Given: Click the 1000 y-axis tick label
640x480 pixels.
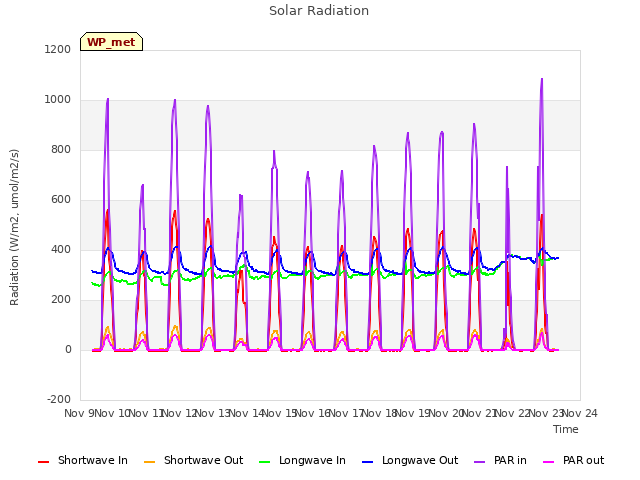Looking at the screenshot, I should tap(58, 100).
